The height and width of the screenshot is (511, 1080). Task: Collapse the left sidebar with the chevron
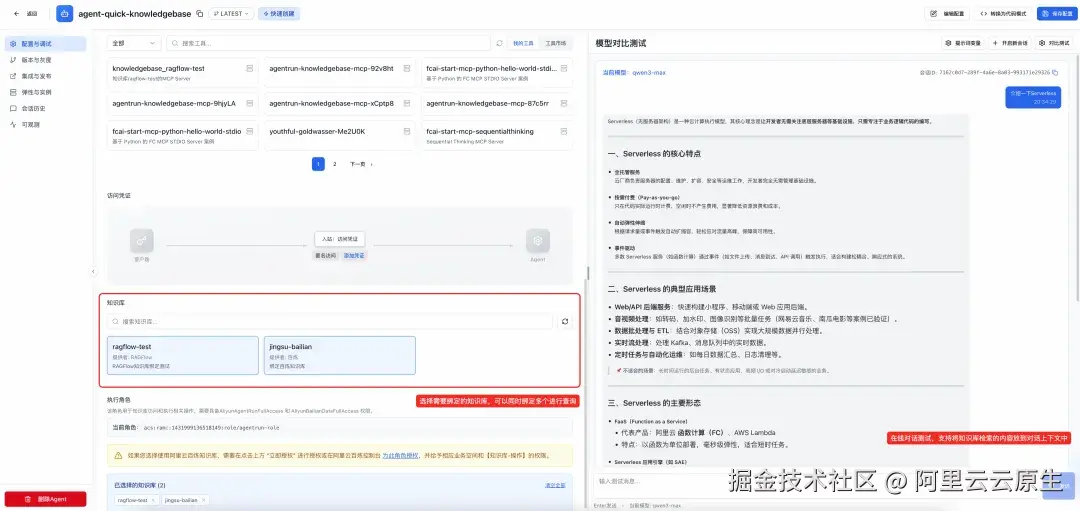[x=93, y=271]
